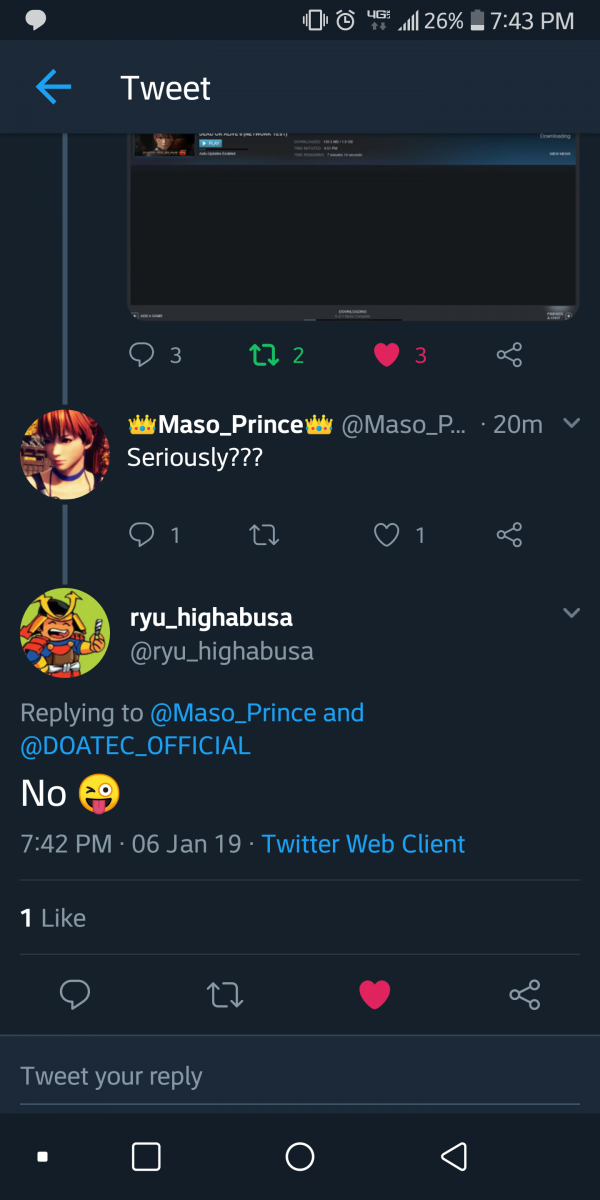Share Maso_Prince's tweet

pyautogui.click(x=509, y=535)
